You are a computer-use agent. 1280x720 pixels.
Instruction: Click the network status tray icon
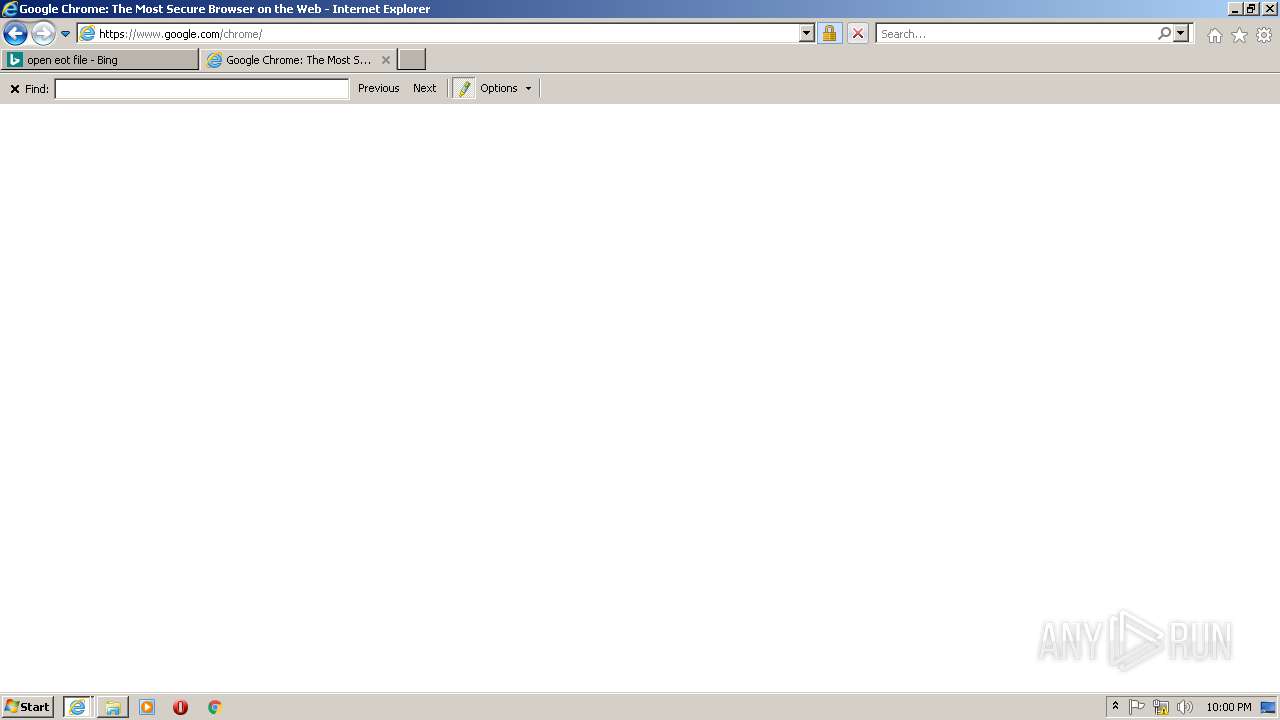tap(1161, 707)
